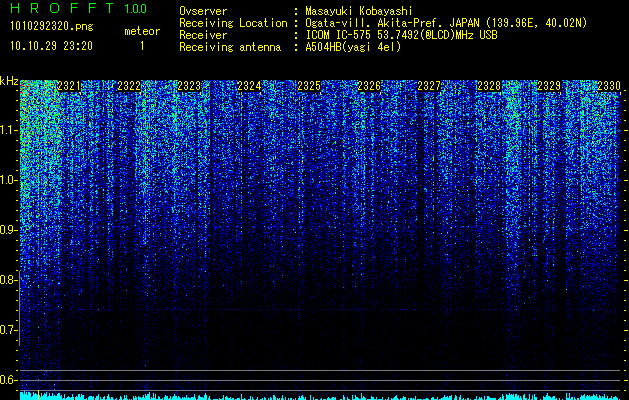629x400 pixels.
Task: Click the 'Ovserver' field label
Action: point(203,11)
